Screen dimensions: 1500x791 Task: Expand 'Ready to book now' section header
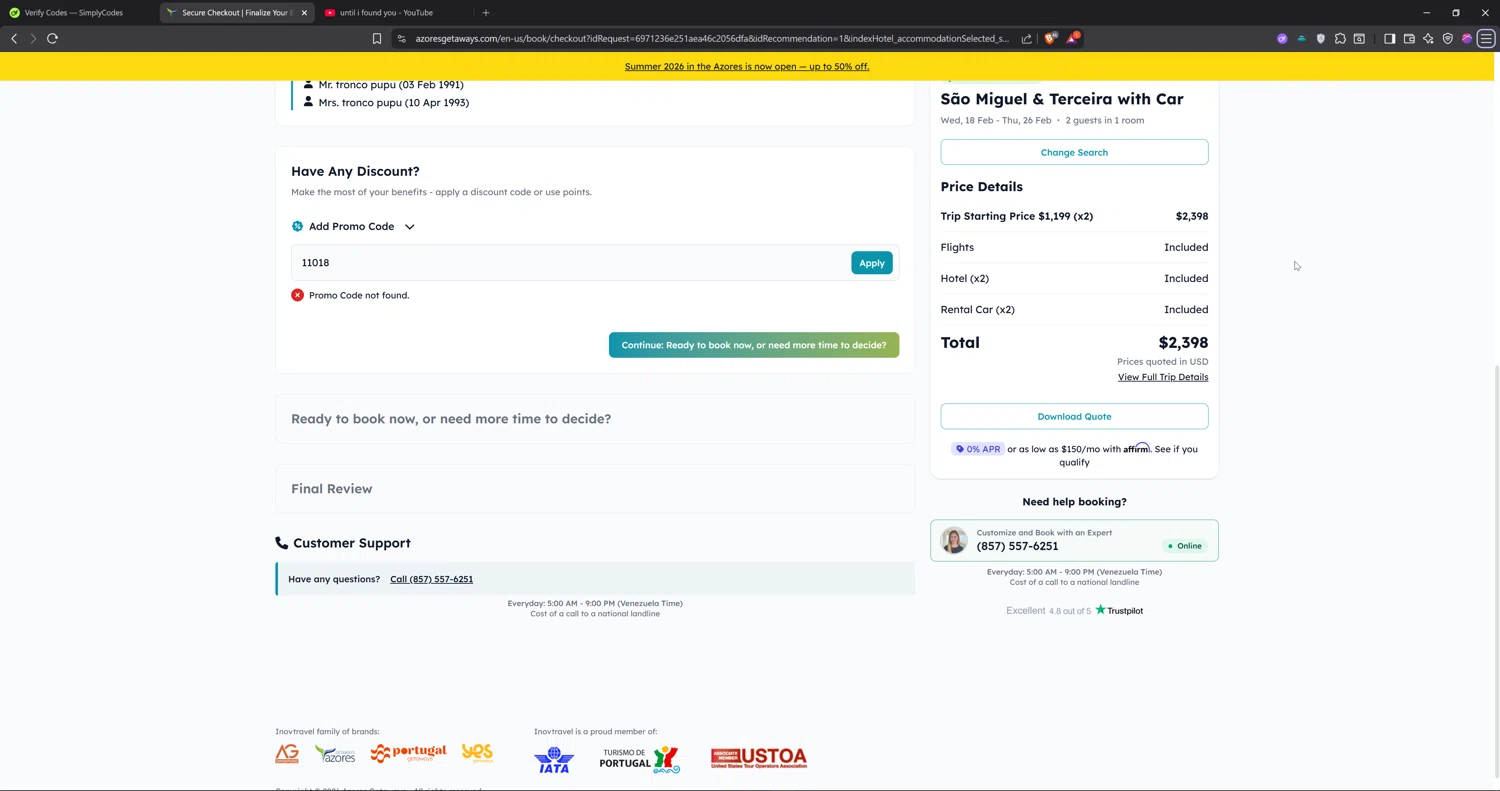pos(595,419)
